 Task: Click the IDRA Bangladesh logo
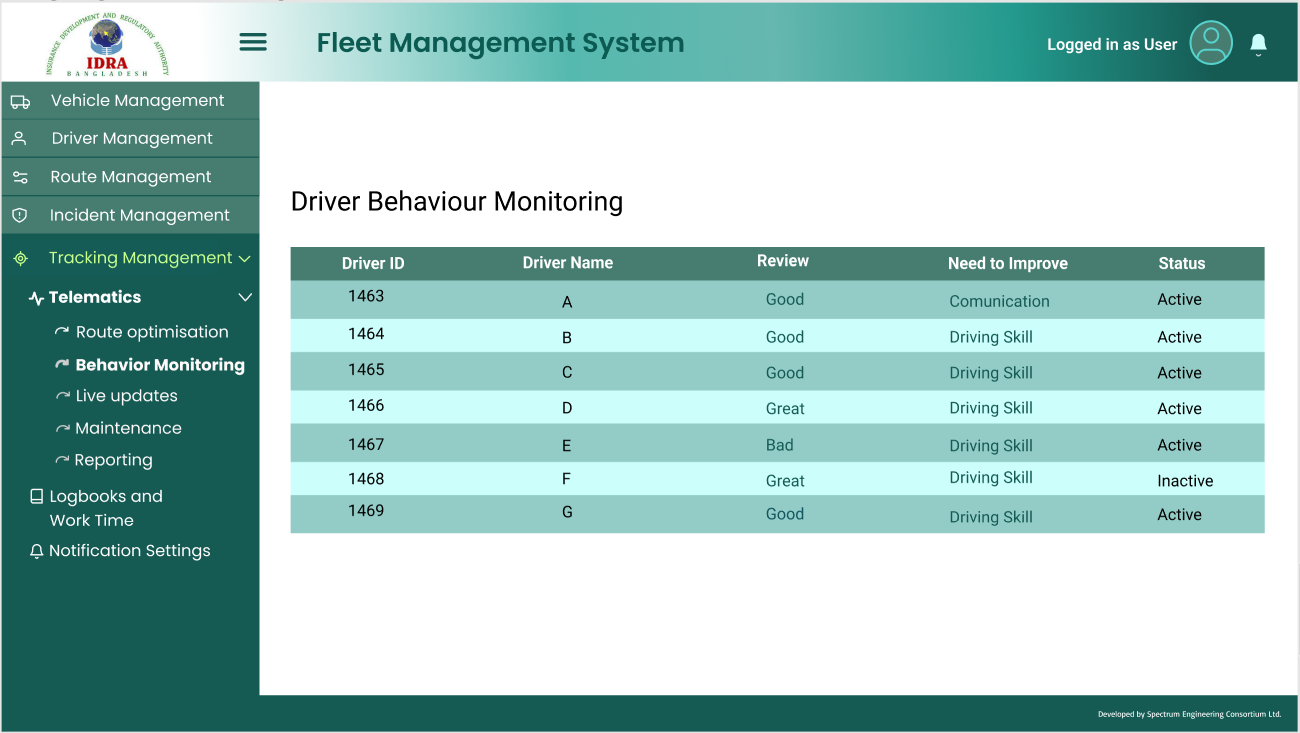107,45
